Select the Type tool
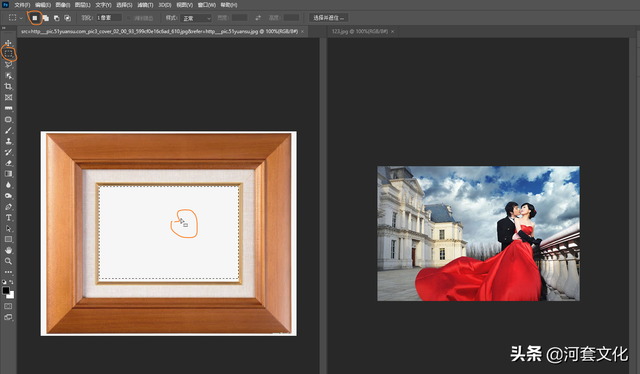The height and width of the screenshot is (374, 640). tap(8, 218)
